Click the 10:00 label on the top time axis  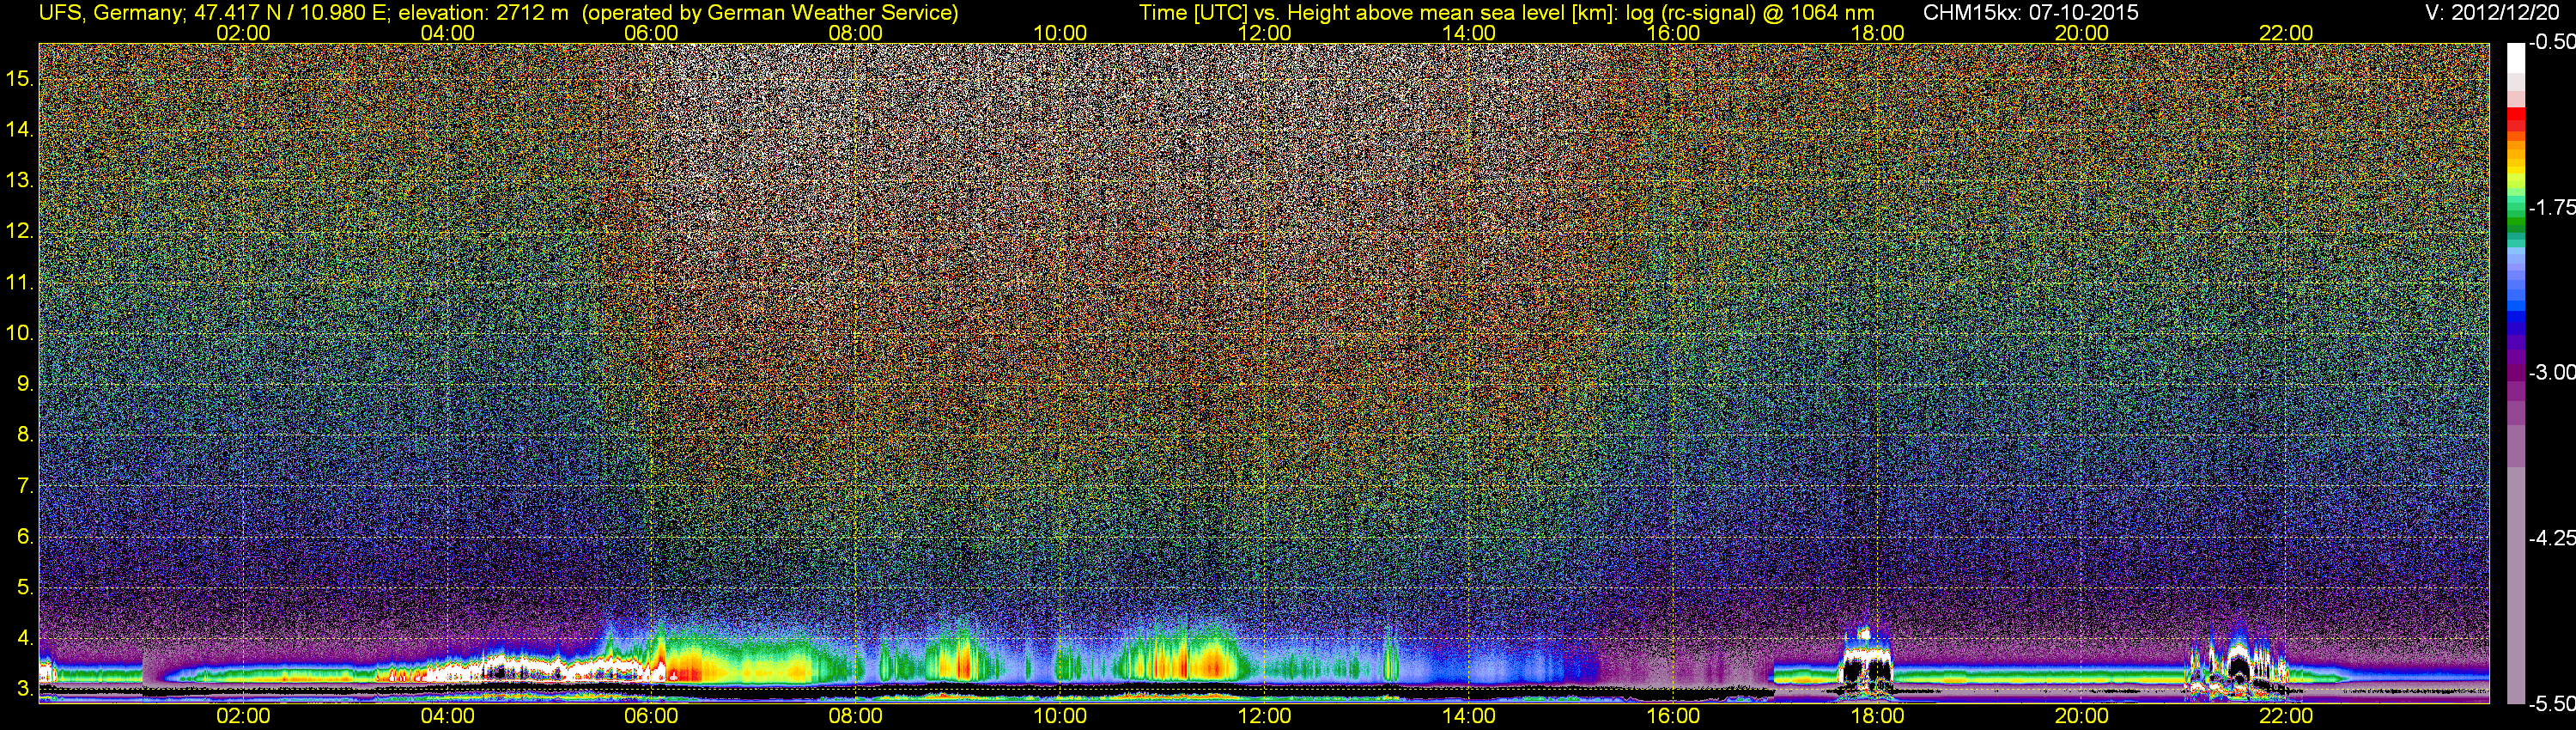1060,33
